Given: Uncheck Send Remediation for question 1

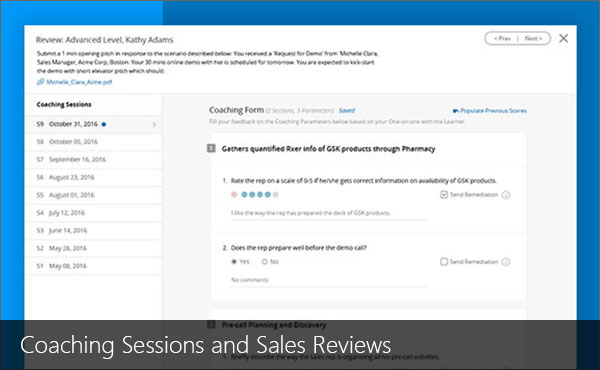Looking at the screenshot, I should coord(444,195).
